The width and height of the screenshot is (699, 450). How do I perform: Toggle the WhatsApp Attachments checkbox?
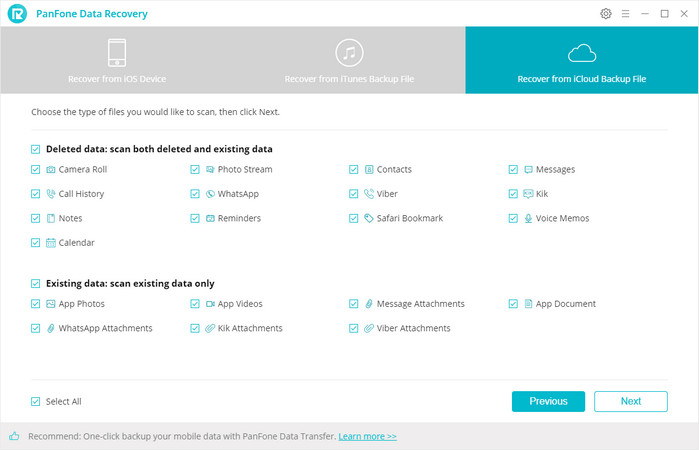[x=36, y=328]
